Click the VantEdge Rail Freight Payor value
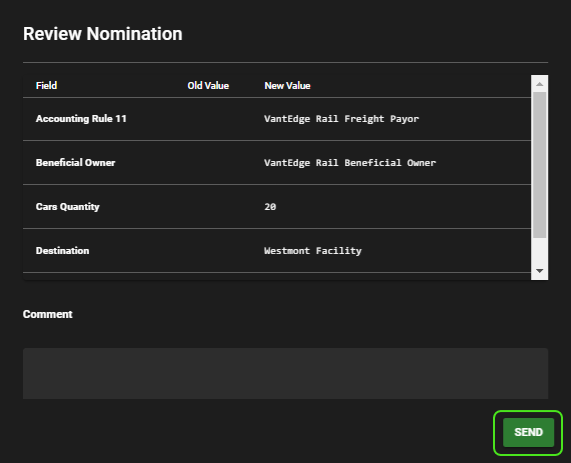Screen dimensions: 571x463 [341, 119]
